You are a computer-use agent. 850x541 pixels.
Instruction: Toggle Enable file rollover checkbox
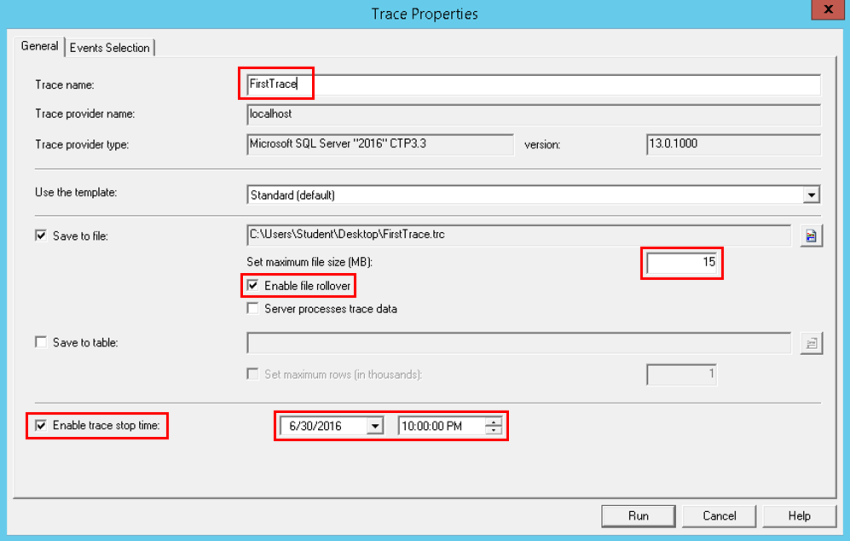coord(253,285)
